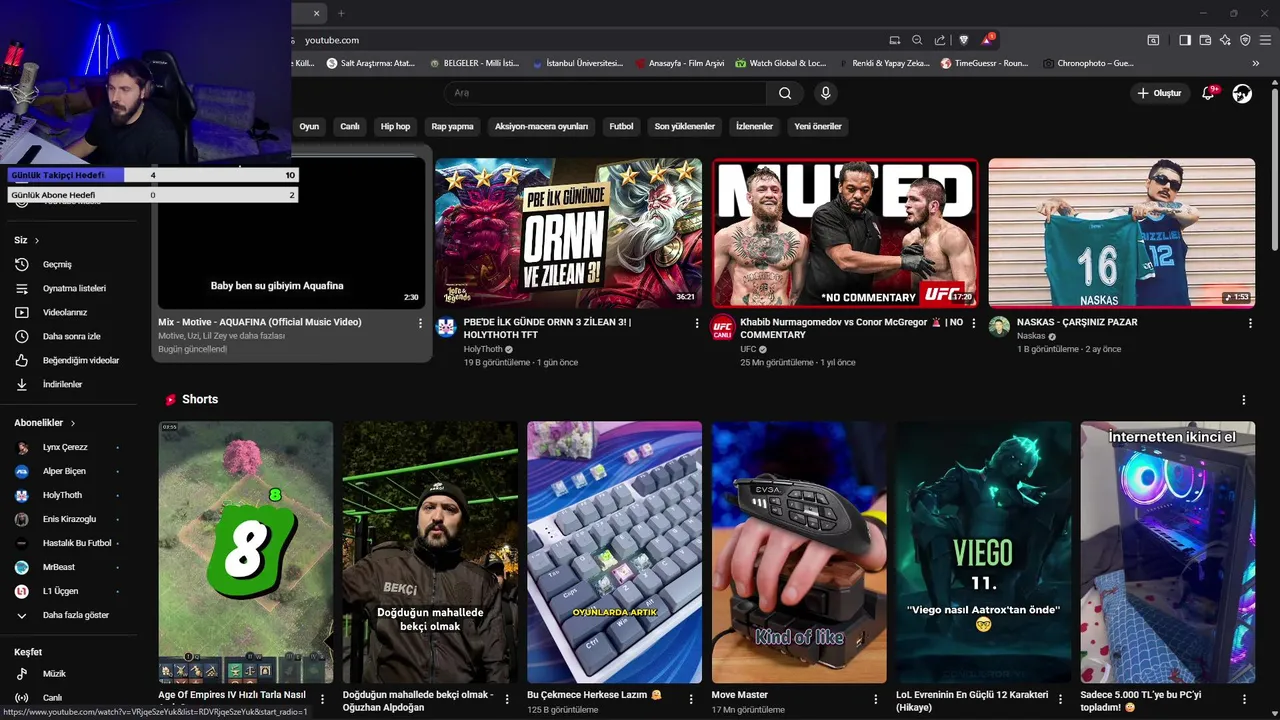Select the Futbol filter chip

pyautogui.click(x=622, y=126)
